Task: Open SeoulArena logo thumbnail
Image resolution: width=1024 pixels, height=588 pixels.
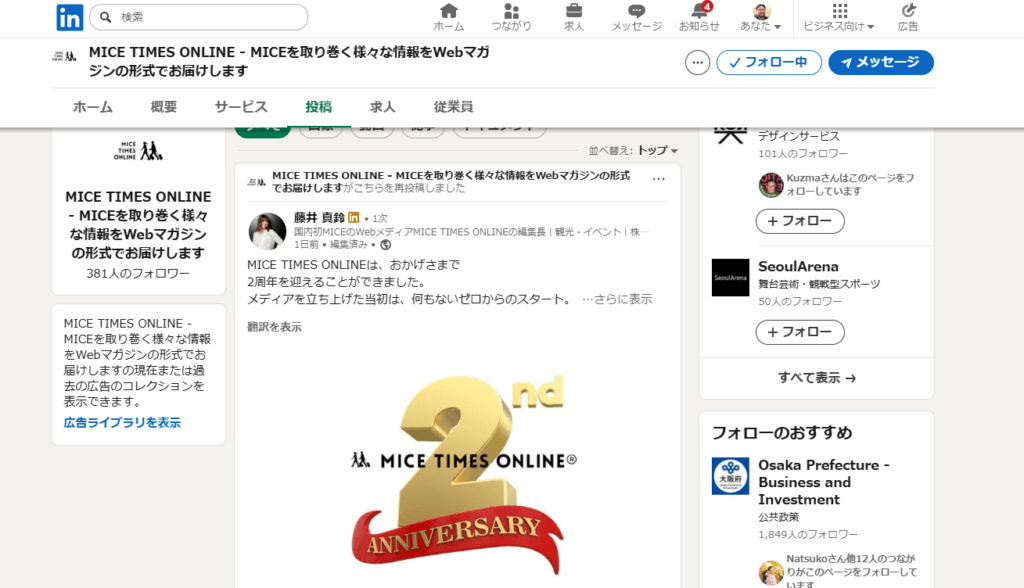Action: (x=730, y=278)
